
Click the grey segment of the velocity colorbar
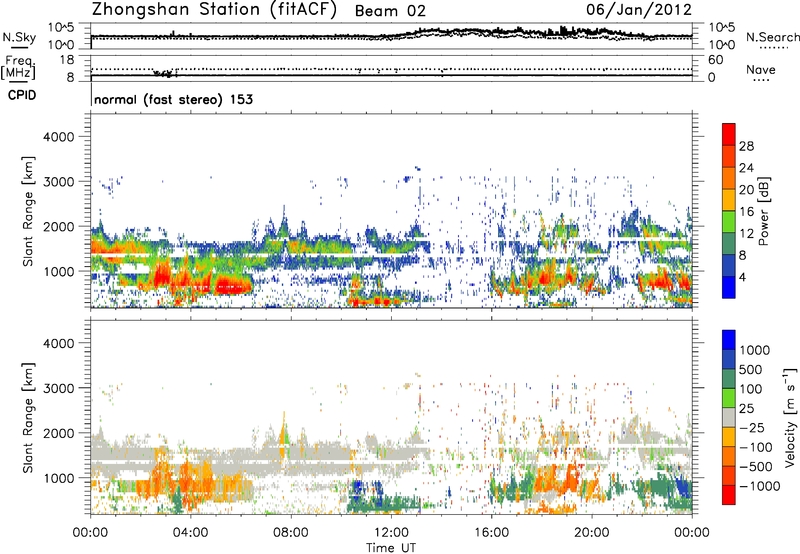click(x=729, y=417)
